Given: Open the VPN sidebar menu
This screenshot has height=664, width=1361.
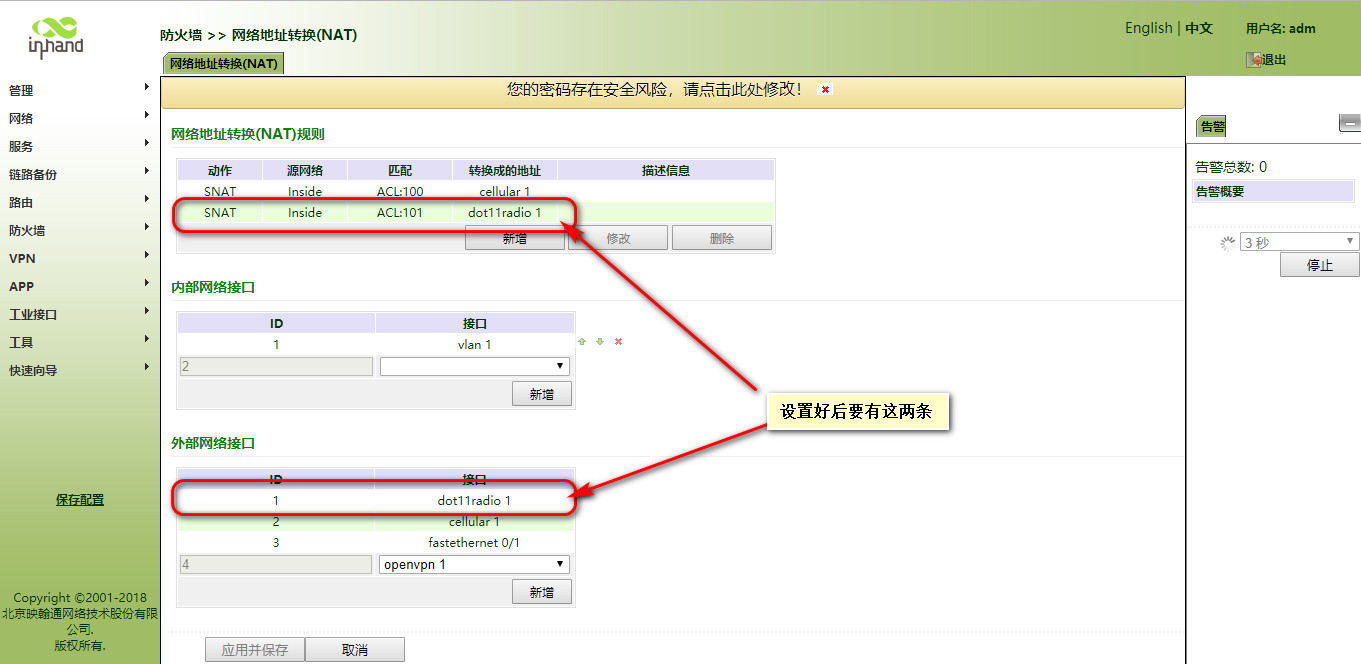Looking at the screenshot, I should [x=22, y=258].
